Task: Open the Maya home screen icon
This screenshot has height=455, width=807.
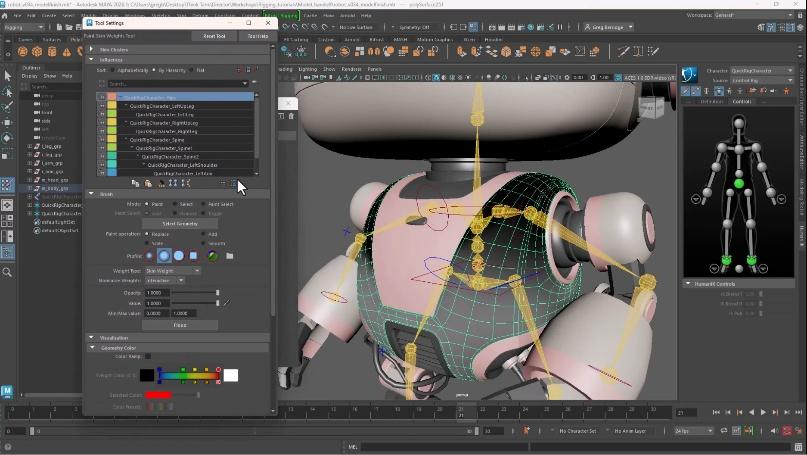Action: (5, 15)
